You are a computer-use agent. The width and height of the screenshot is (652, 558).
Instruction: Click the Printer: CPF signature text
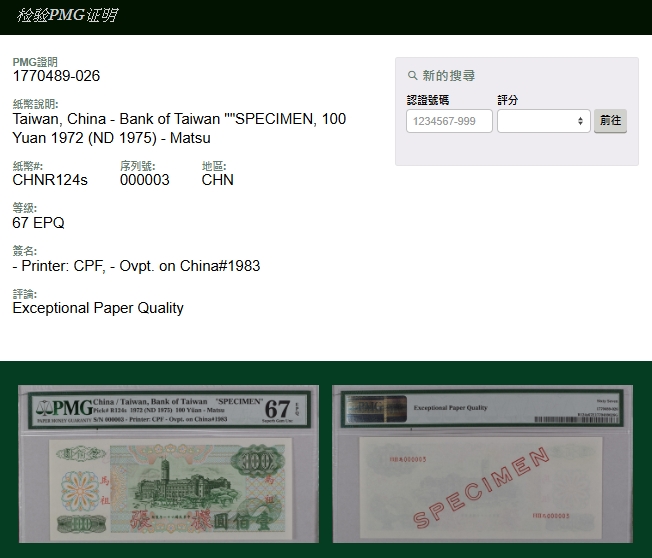pos(136,266)
